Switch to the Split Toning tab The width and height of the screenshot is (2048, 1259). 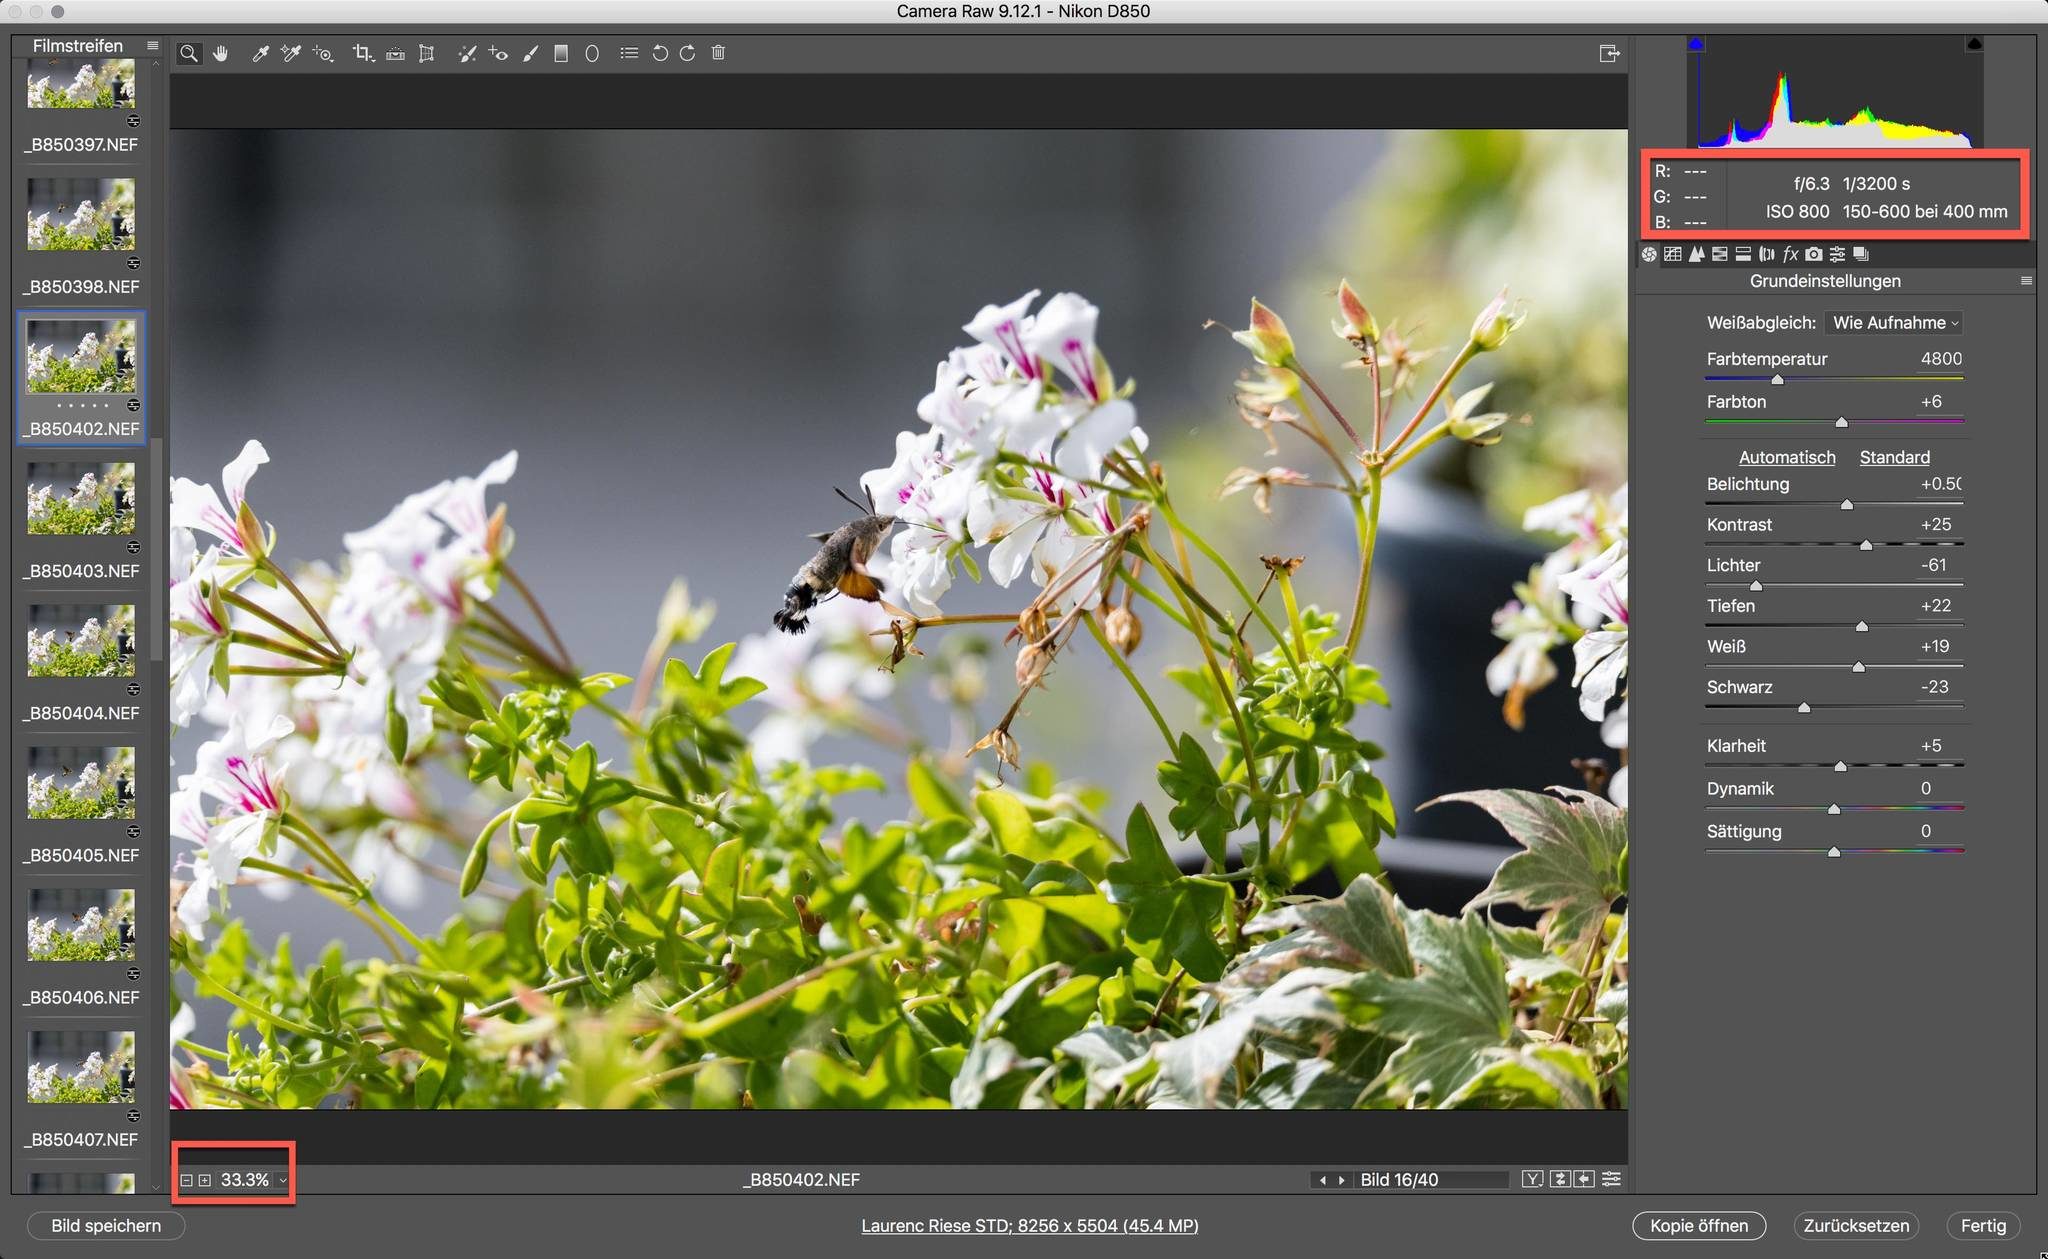pyautogui.click(x=1743, y=254)
